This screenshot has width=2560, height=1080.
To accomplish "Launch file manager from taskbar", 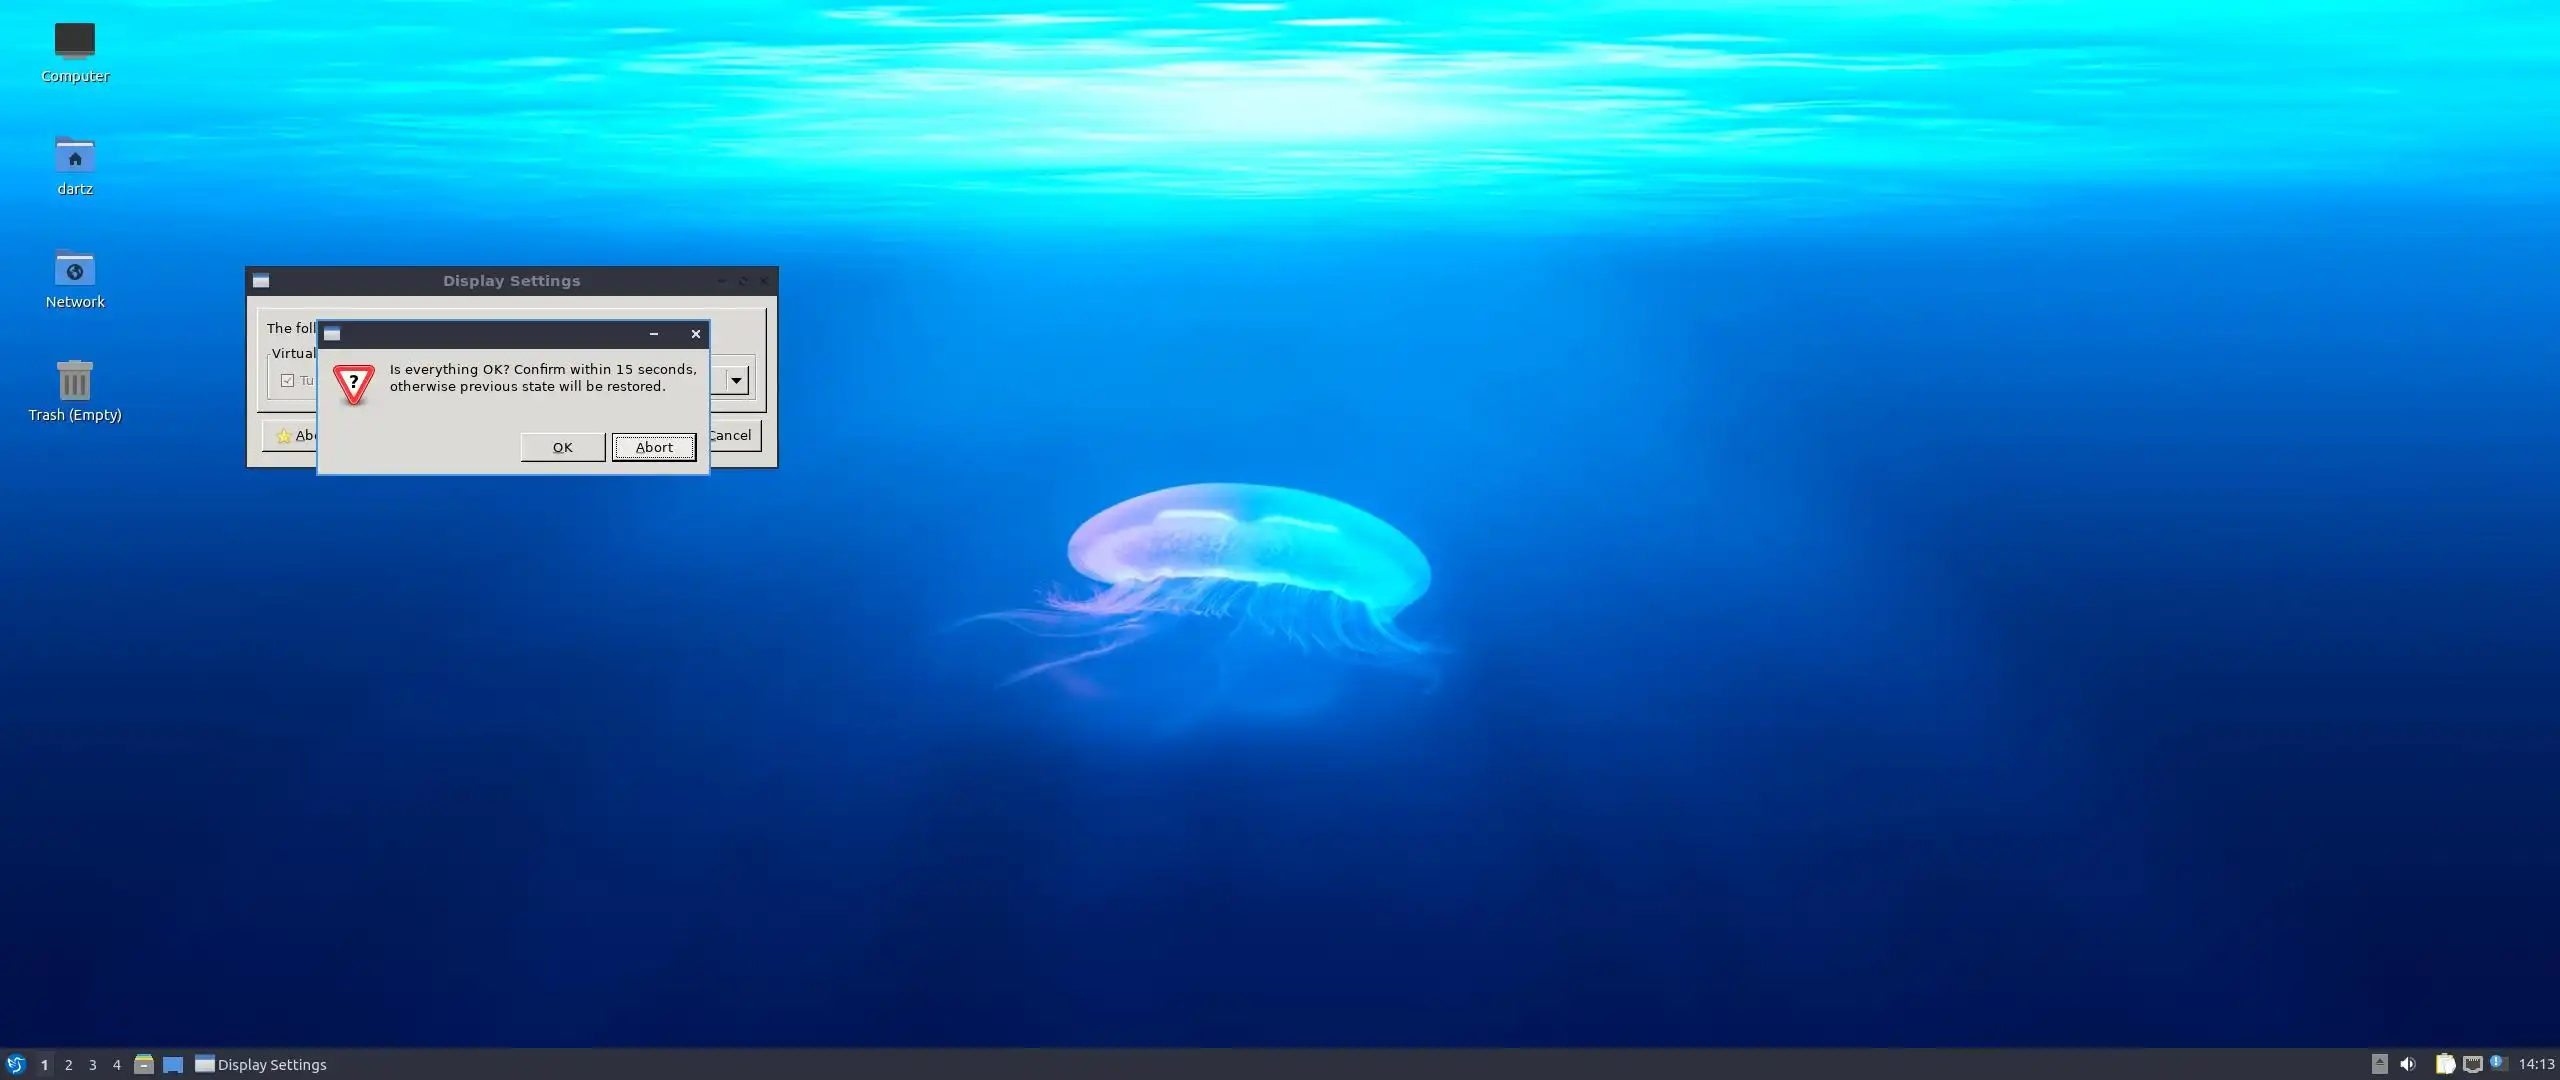I will (144, 1064).
